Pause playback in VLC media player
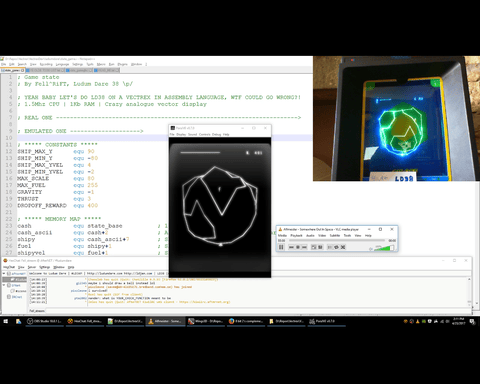This screenshot has height=384, width=480. click(x=281, y=247)
